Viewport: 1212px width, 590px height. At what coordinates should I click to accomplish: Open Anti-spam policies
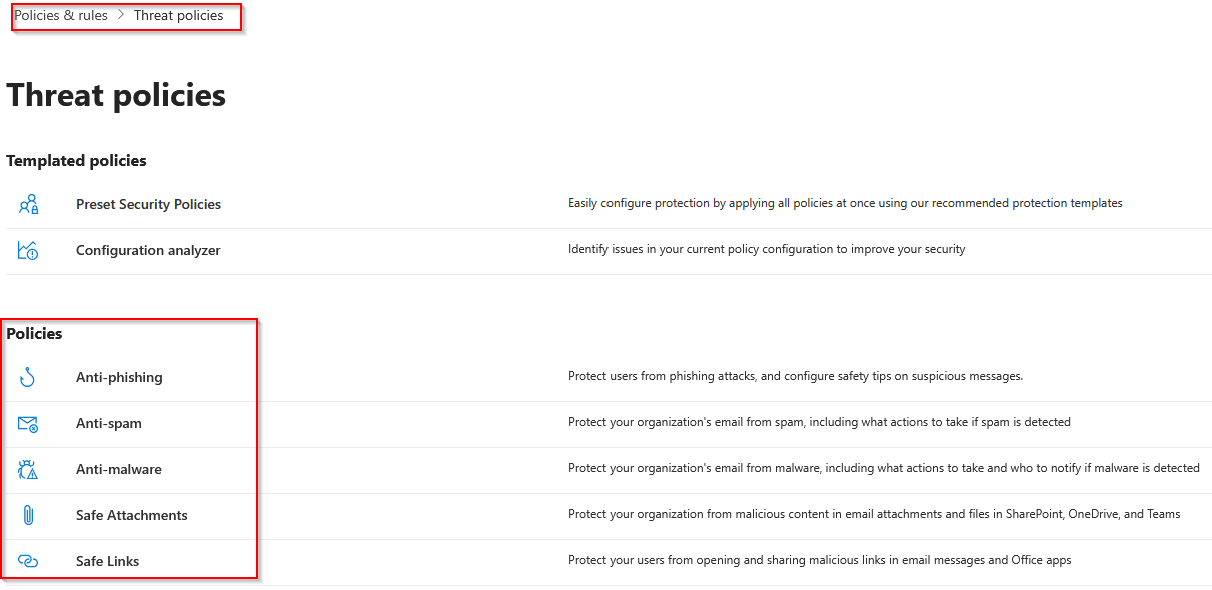coord(109,423)
